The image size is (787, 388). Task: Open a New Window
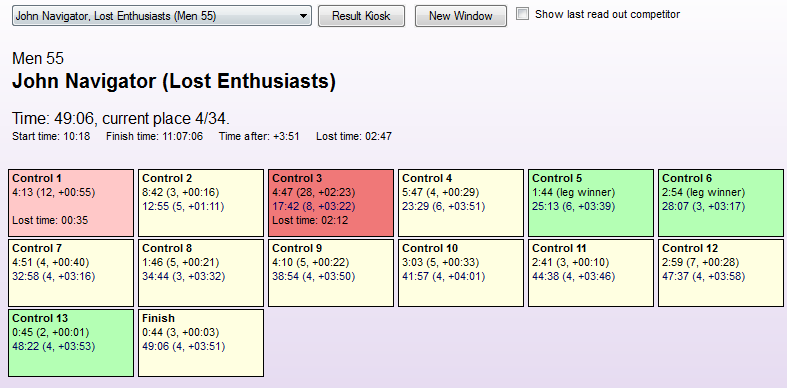tap(461, 16)
